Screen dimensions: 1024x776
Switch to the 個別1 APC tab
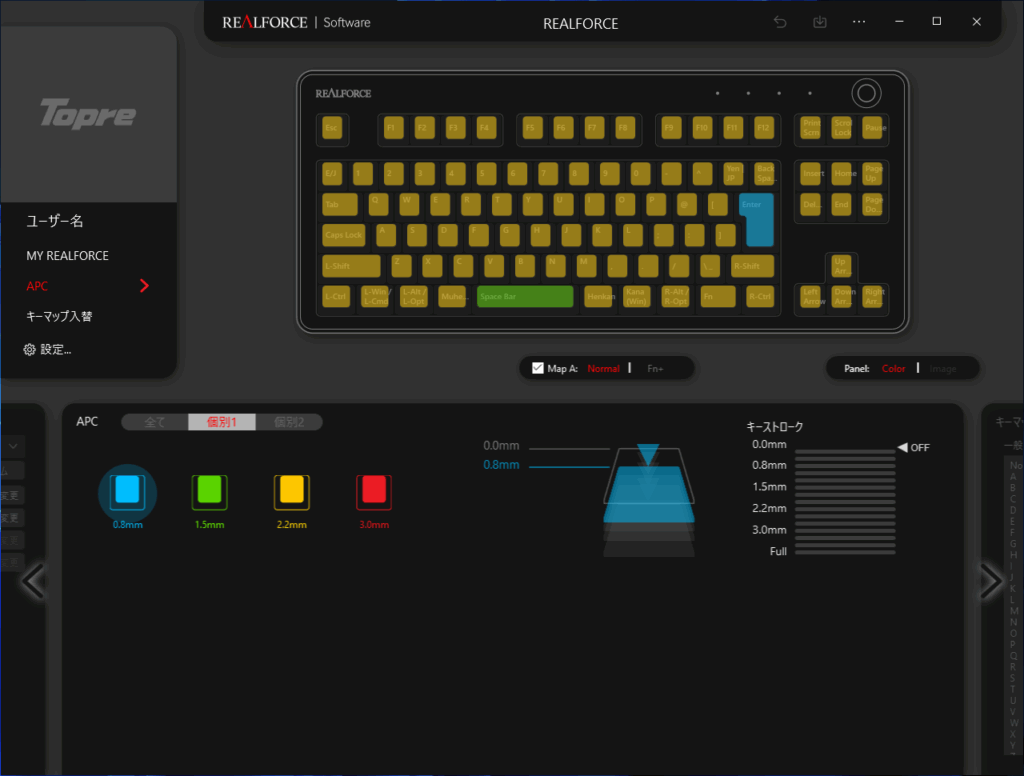tap(221, 422)
